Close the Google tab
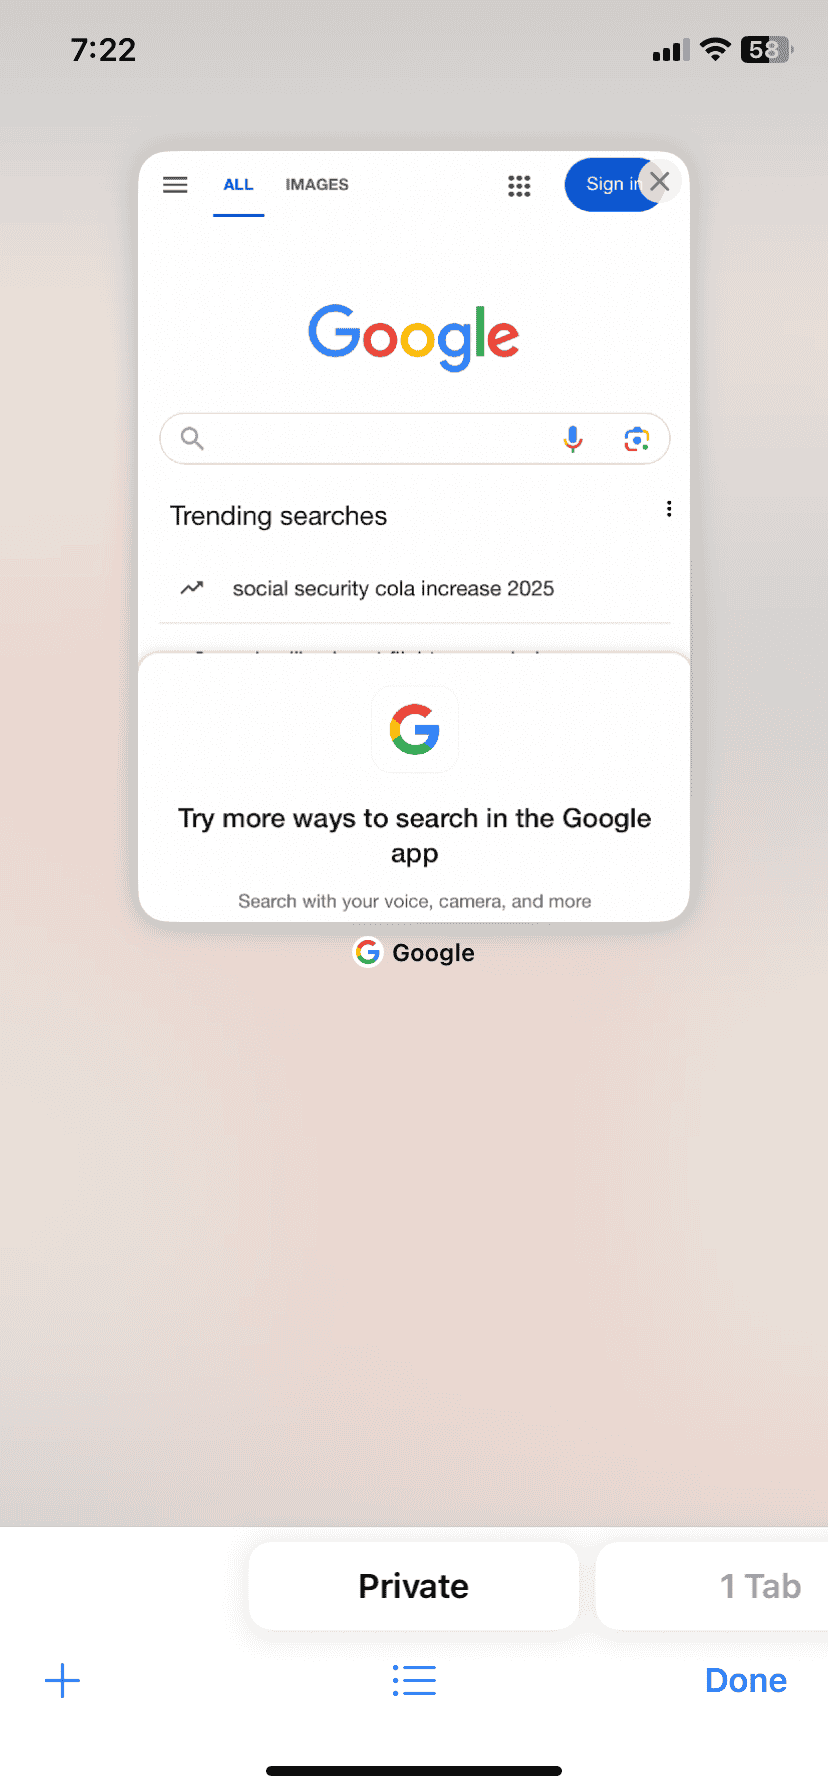The image size is (828, 1792). (x=659, y=182)
